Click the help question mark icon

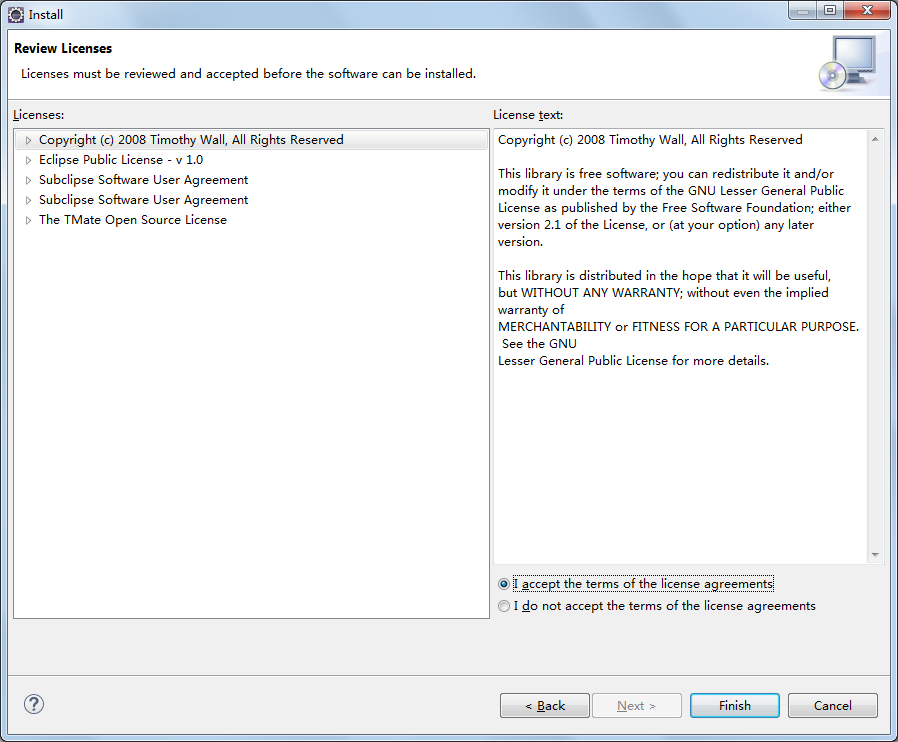[x=34, y=704]
